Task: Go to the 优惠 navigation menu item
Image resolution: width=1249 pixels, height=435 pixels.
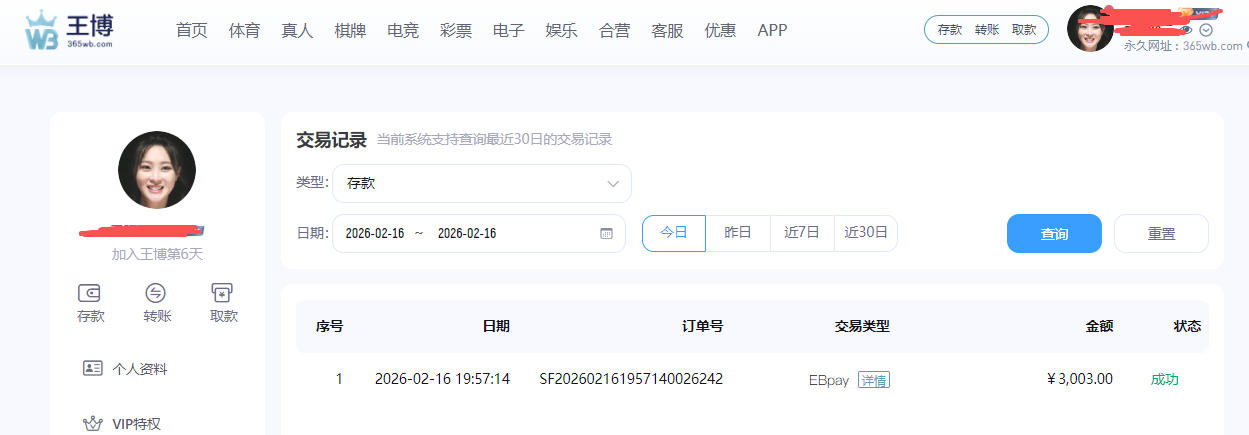Action: pyautogui.click(x=720, y=30)
